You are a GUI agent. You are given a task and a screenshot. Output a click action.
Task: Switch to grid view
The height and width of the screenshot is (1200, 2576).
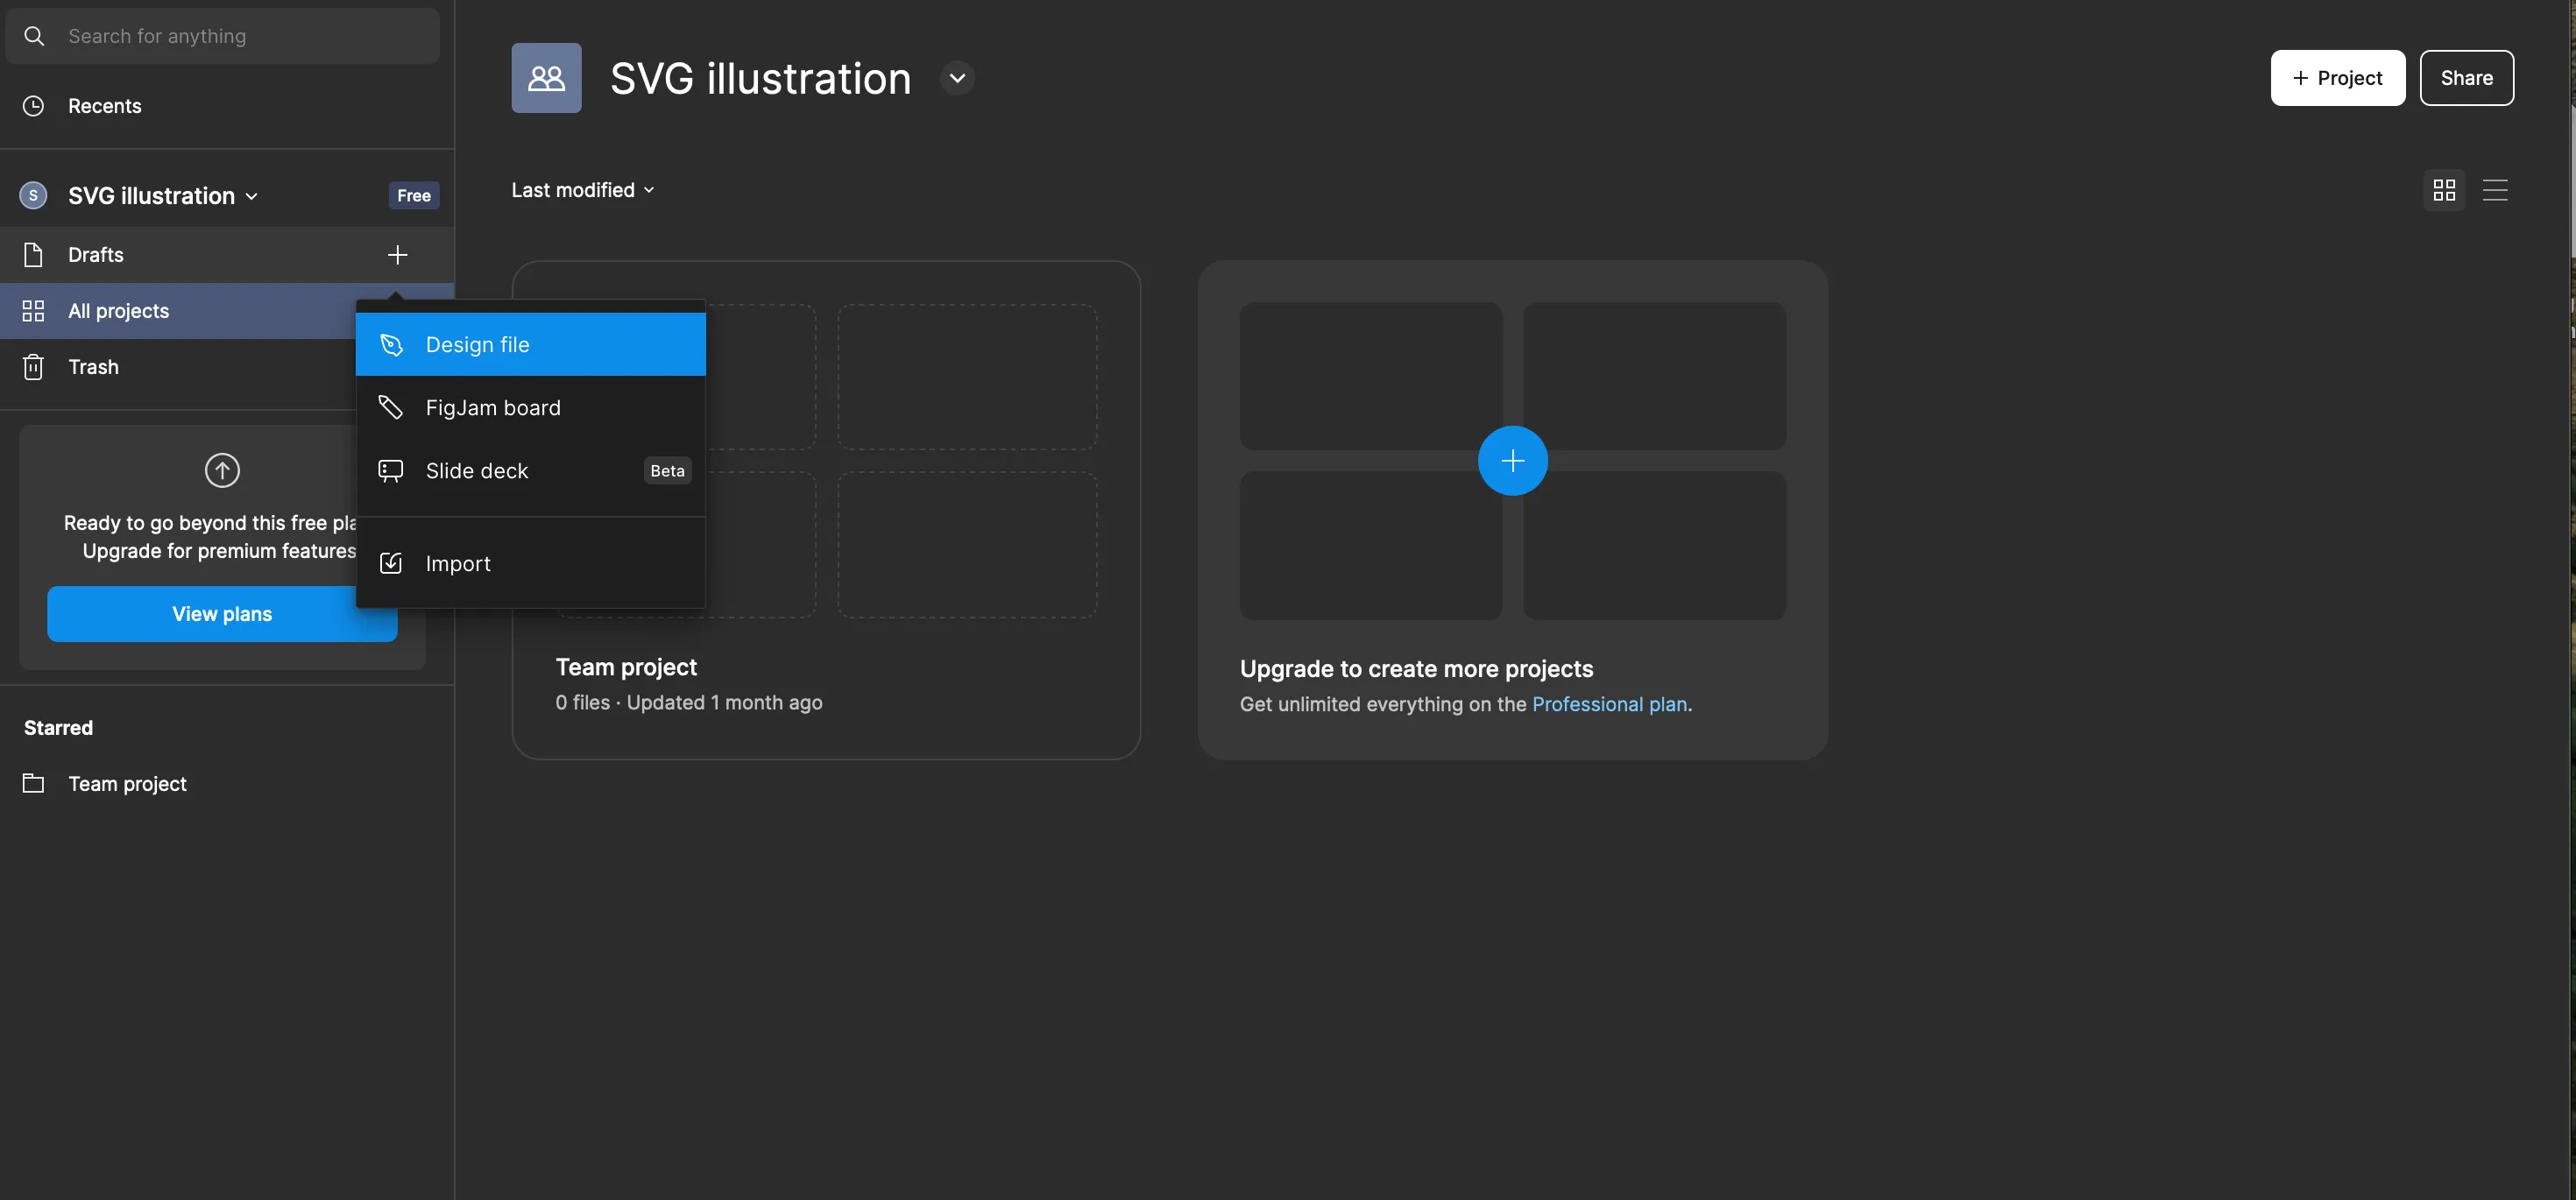pos(2444,190)
